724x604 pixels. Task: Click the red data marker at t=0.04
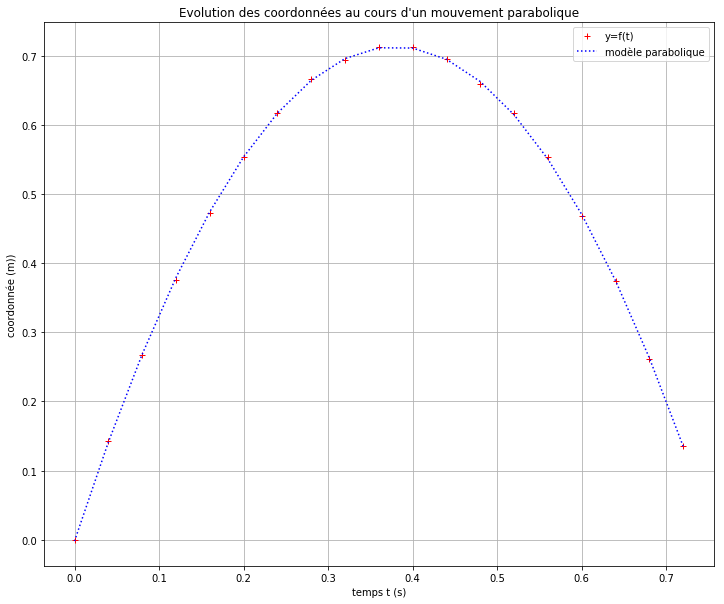point(109,441)
